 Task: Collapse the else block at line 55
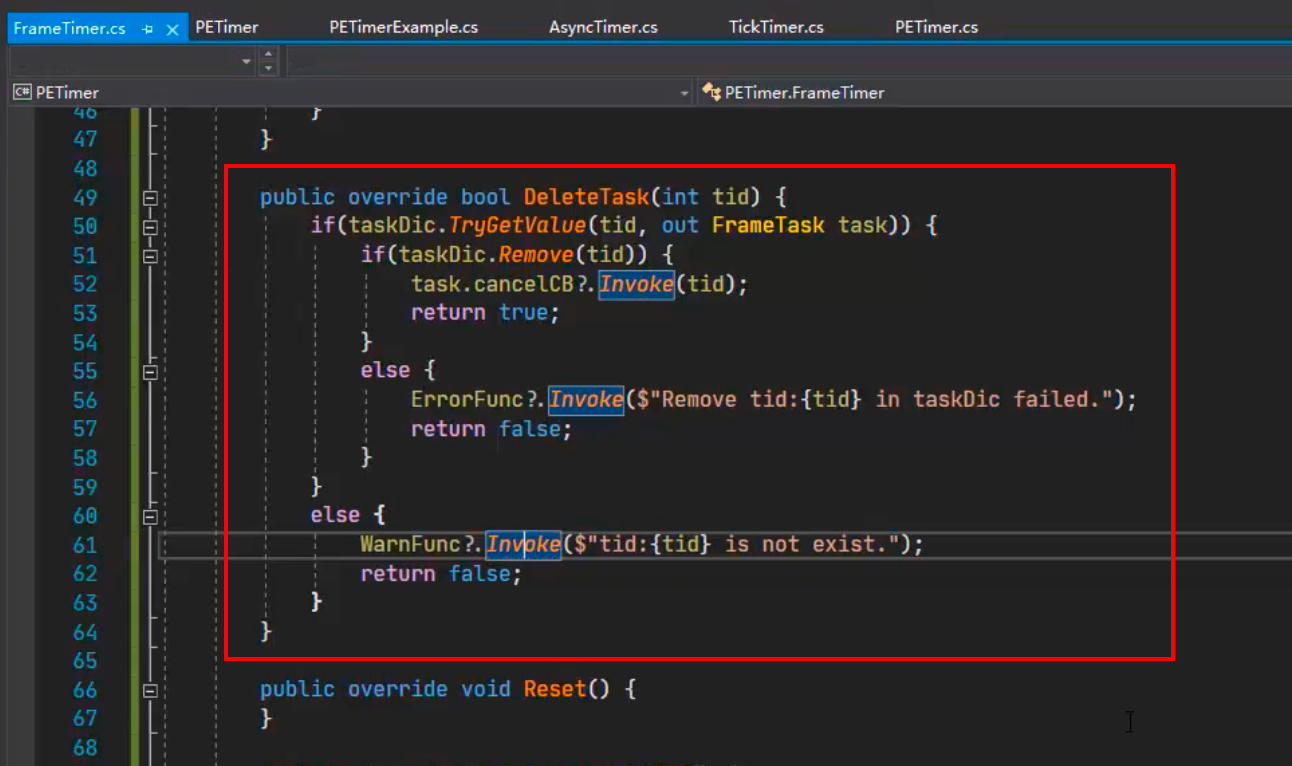pos(150,372)
